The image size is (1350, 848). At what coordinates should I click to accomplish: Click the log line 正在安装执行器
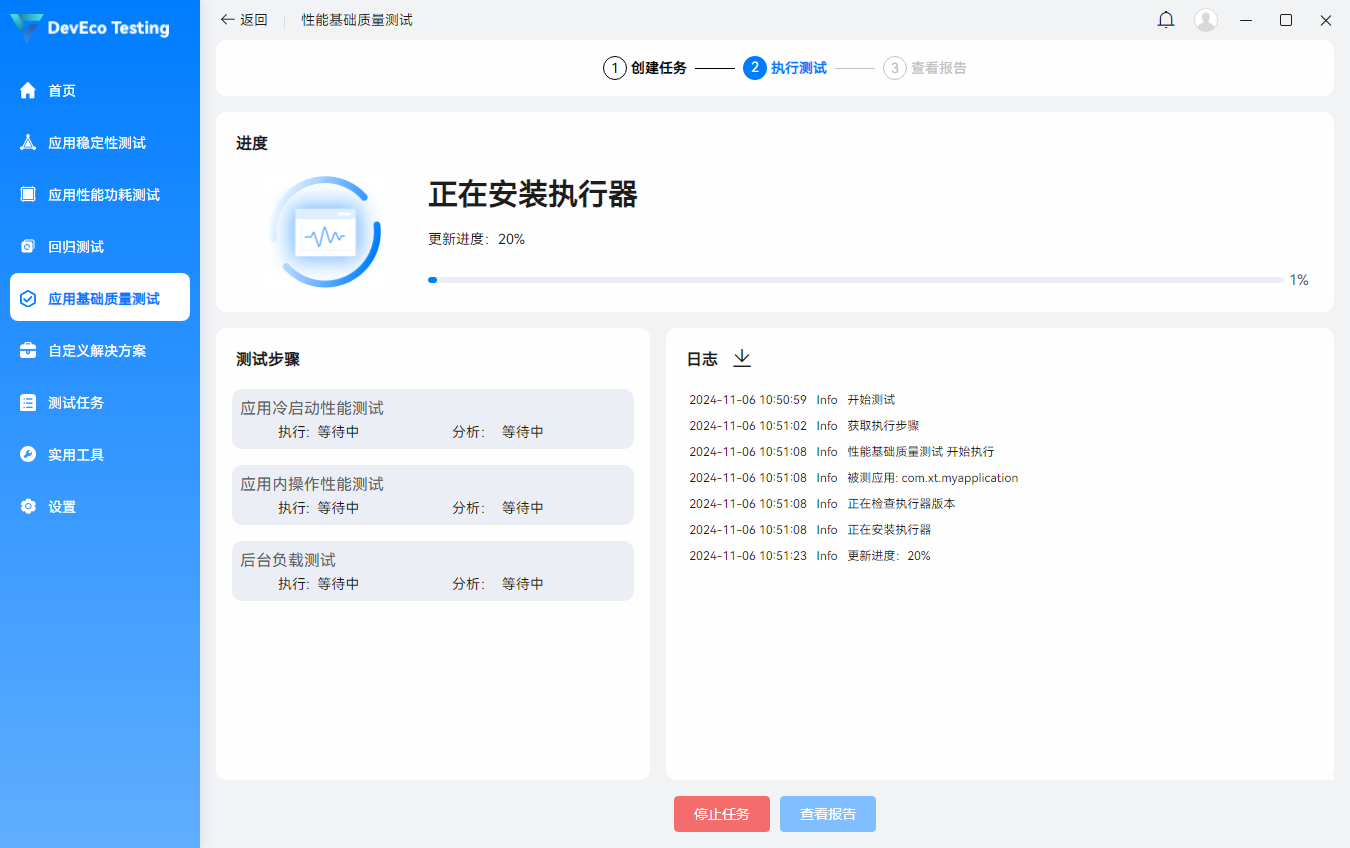(889, 530)
